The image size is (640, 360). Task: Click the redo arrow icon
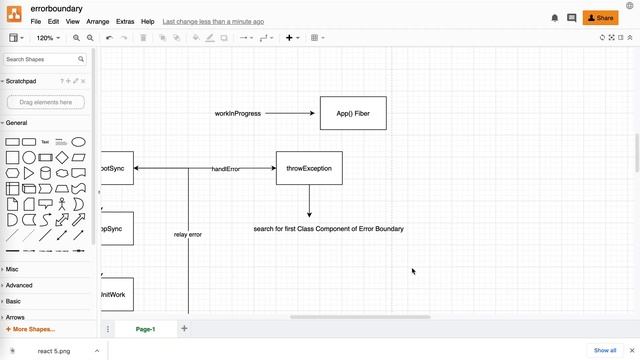(x=124, y=38)
